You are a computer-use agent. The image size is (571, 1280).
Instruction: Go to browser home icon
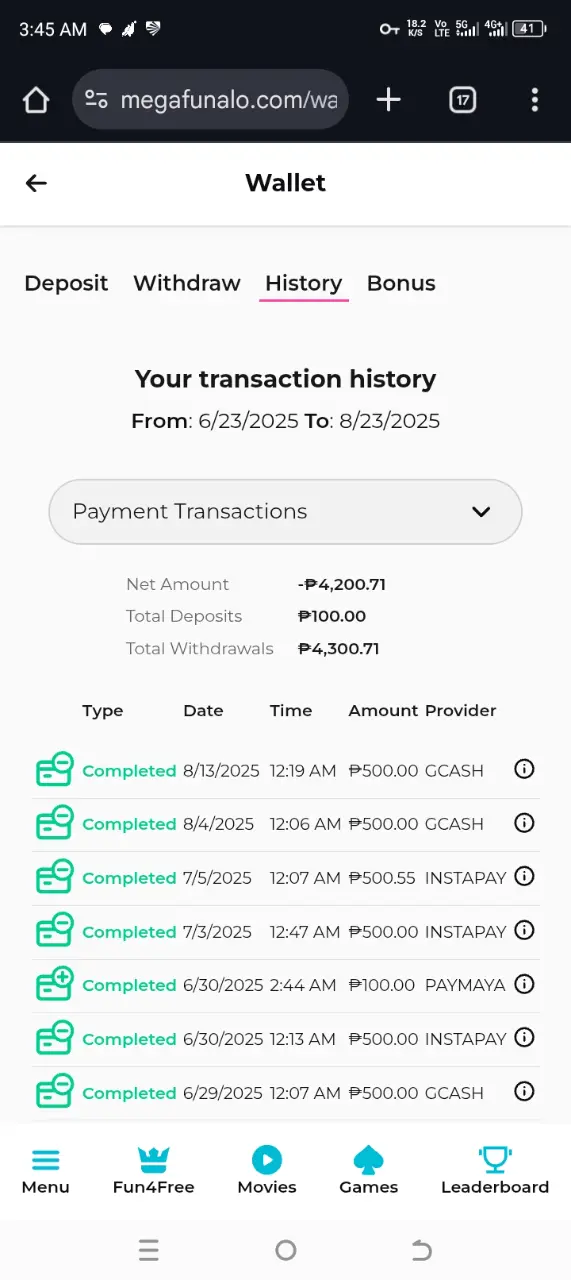[x=36, y=100]
